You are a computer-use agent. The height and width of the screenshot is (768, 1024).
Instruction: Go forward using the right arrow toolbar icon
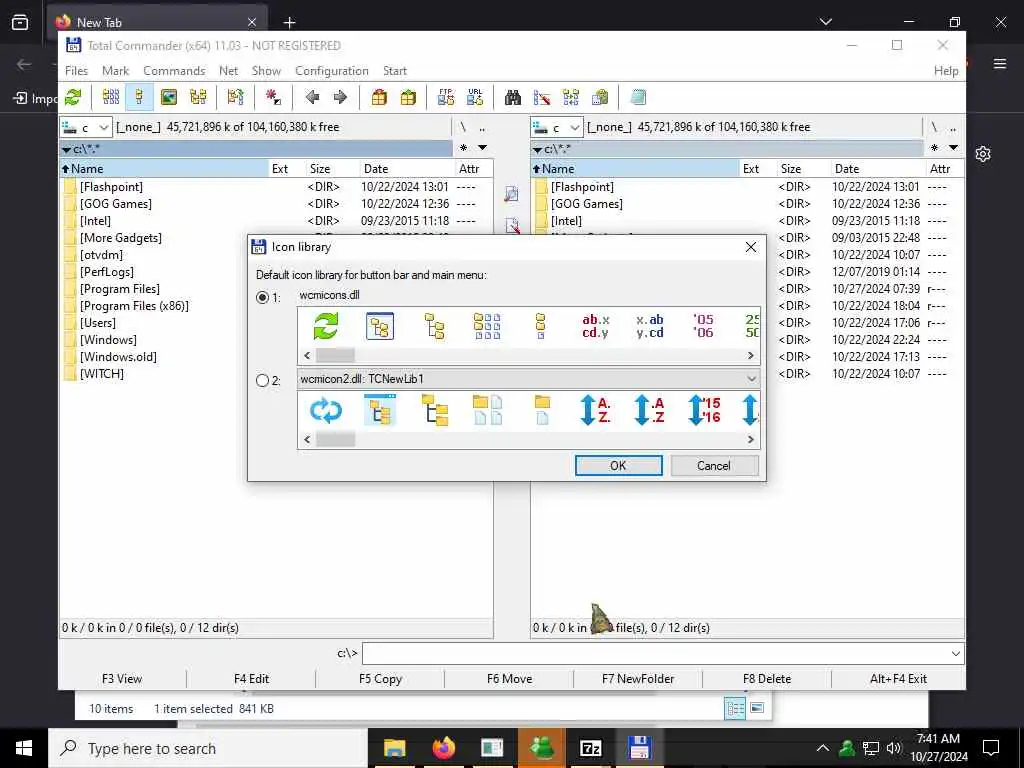(x=340, y=97)
